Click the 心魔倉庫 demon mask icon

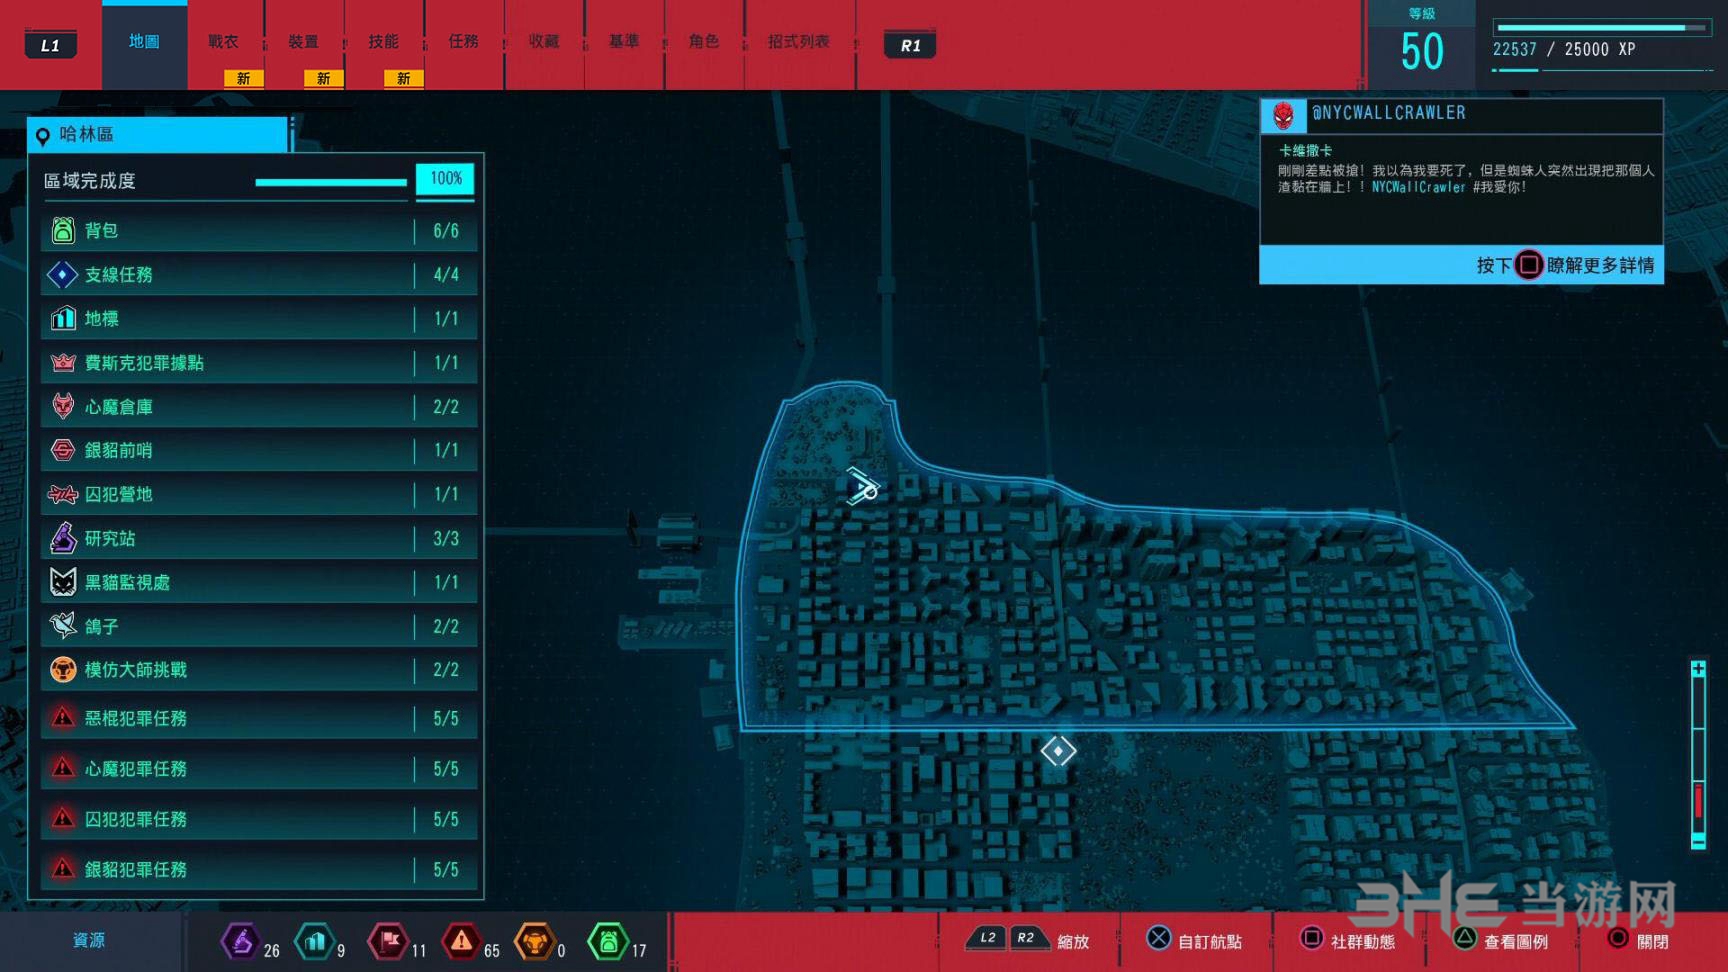pyautogui.click(x=63, y=406)
